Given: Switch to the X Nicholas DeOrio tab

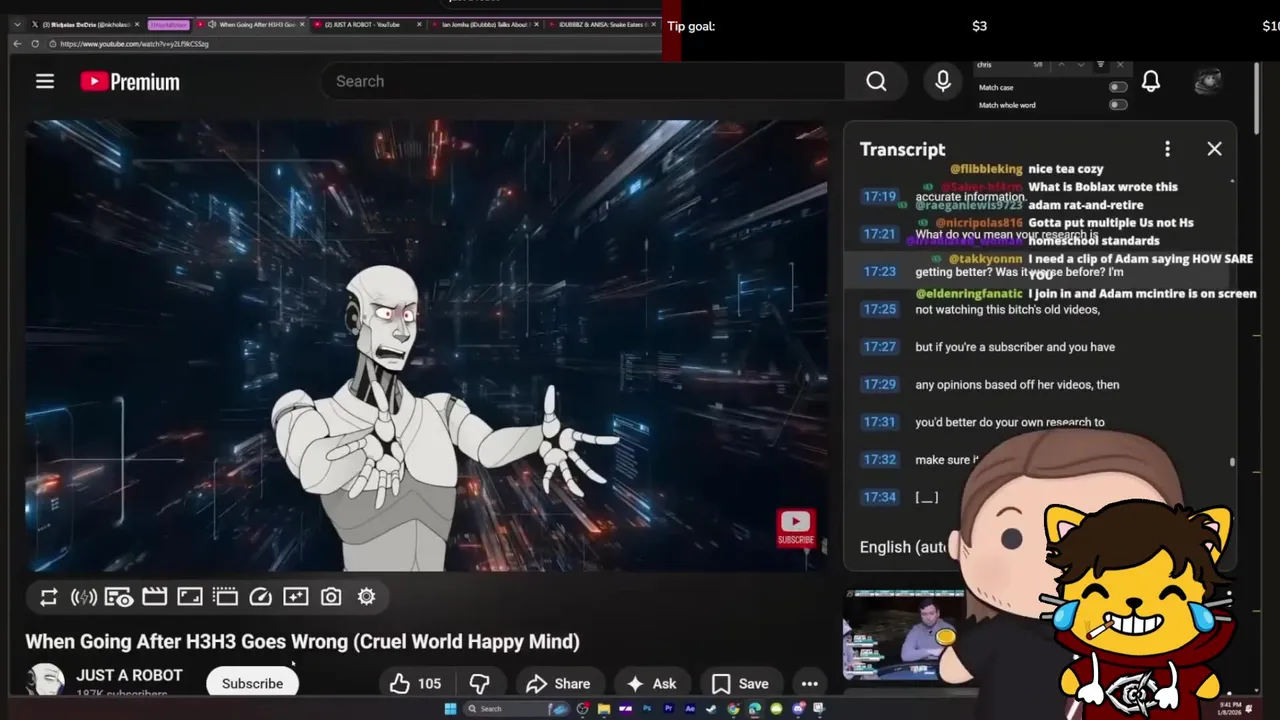Looking at the screenshot, I should tap(87, 24).
